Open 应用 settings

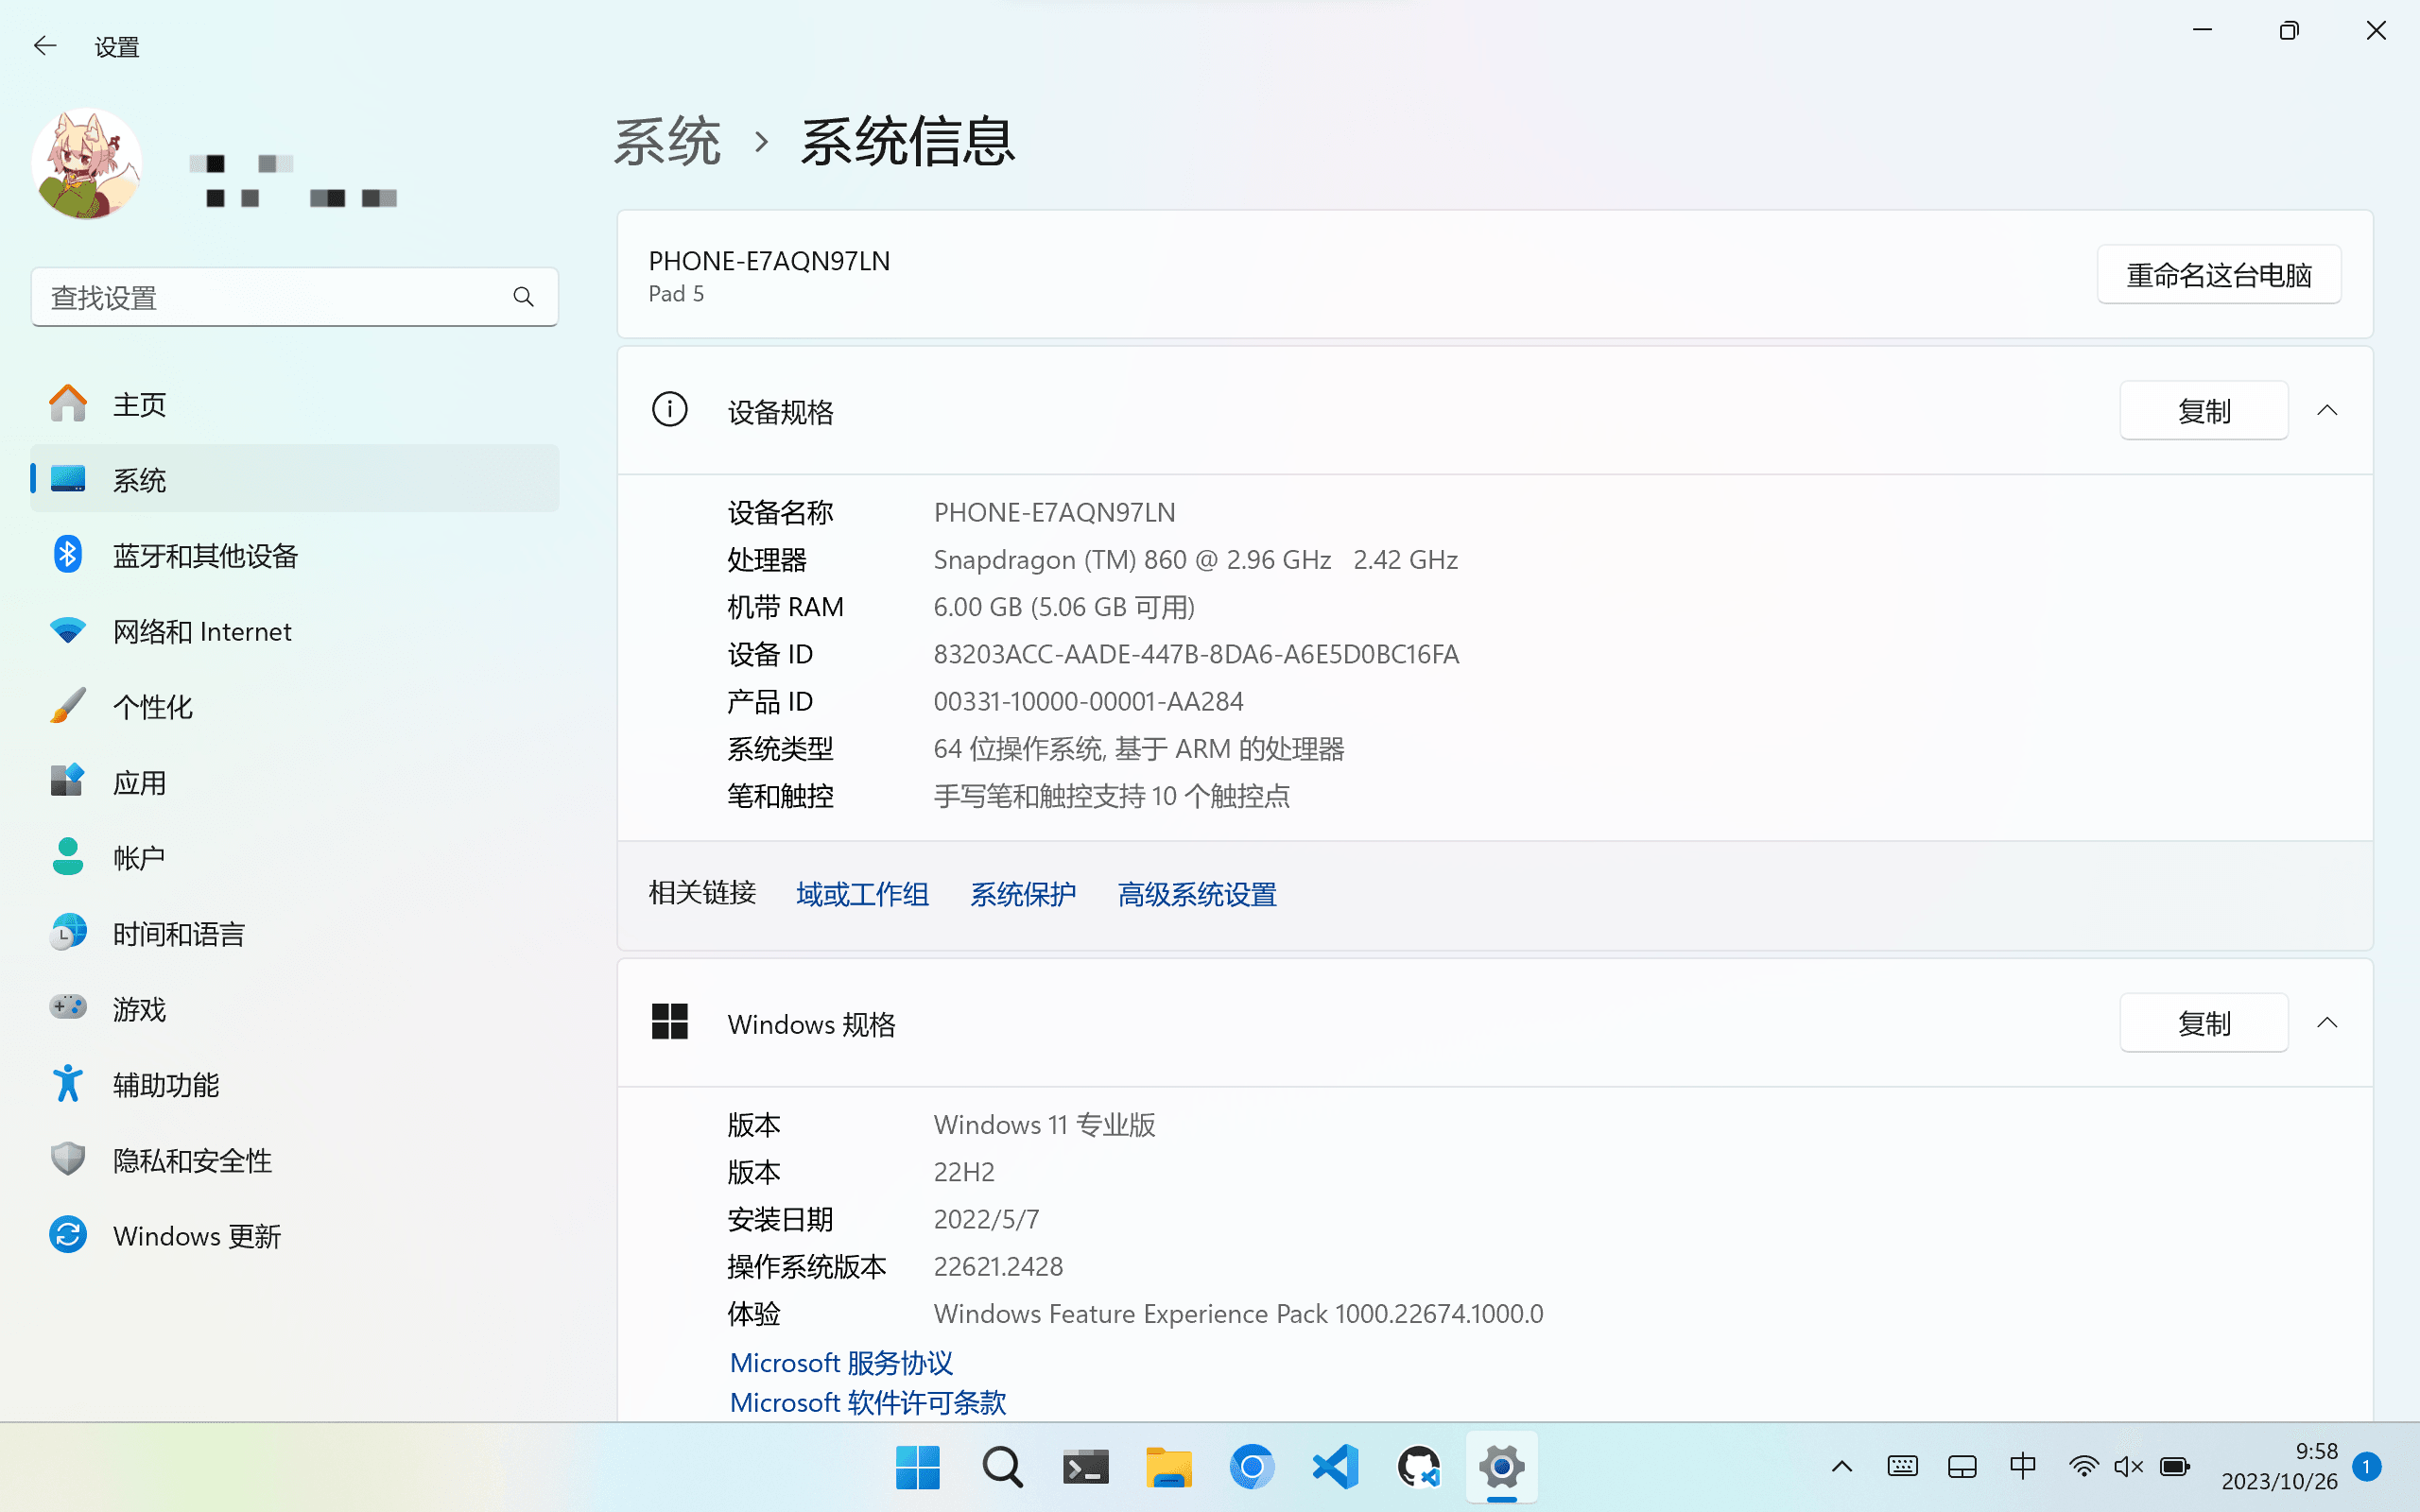click(294, 782)
